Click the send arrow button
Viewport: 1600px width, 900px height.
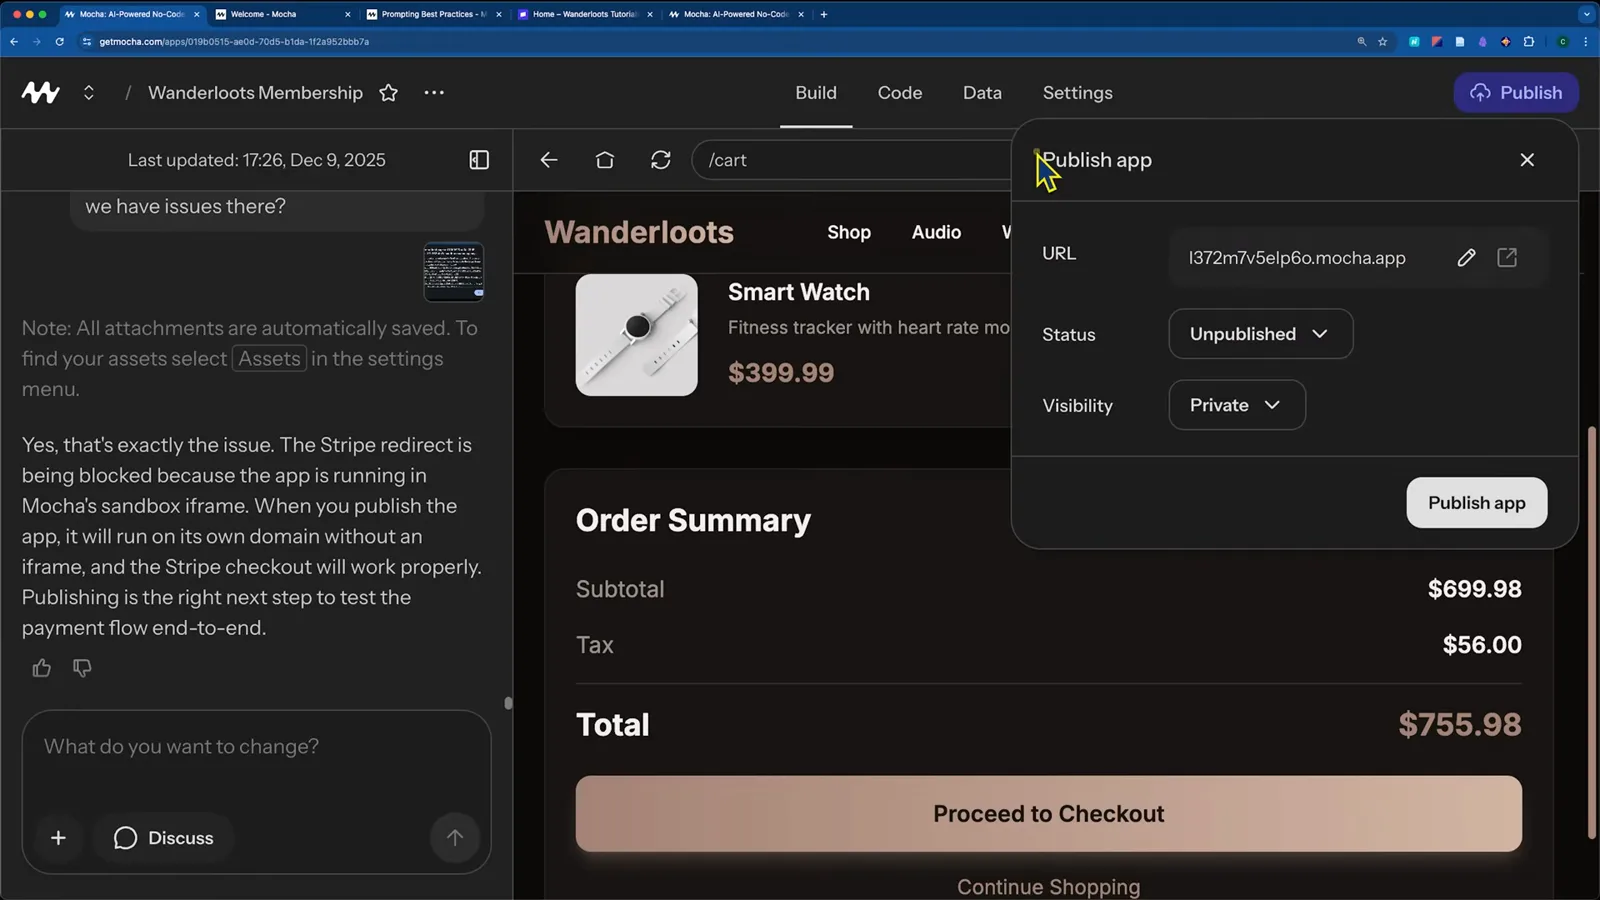[455, 838]
